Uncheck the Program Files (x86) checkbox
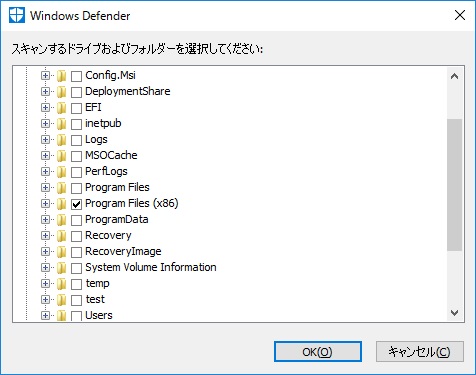 click(x=76, y=204)
